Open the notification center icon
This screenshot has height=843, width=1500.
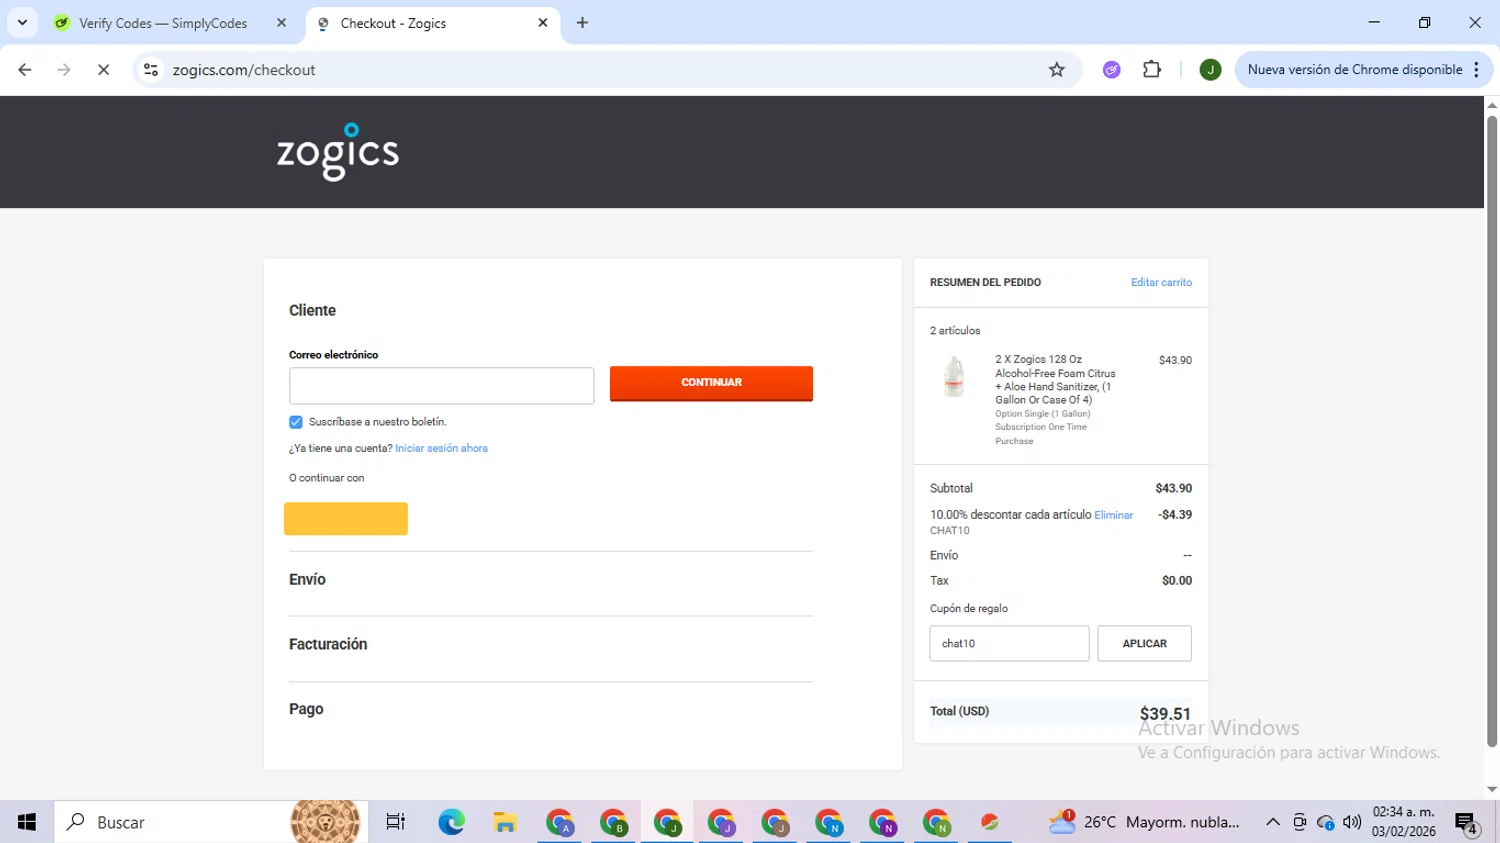1467,823
